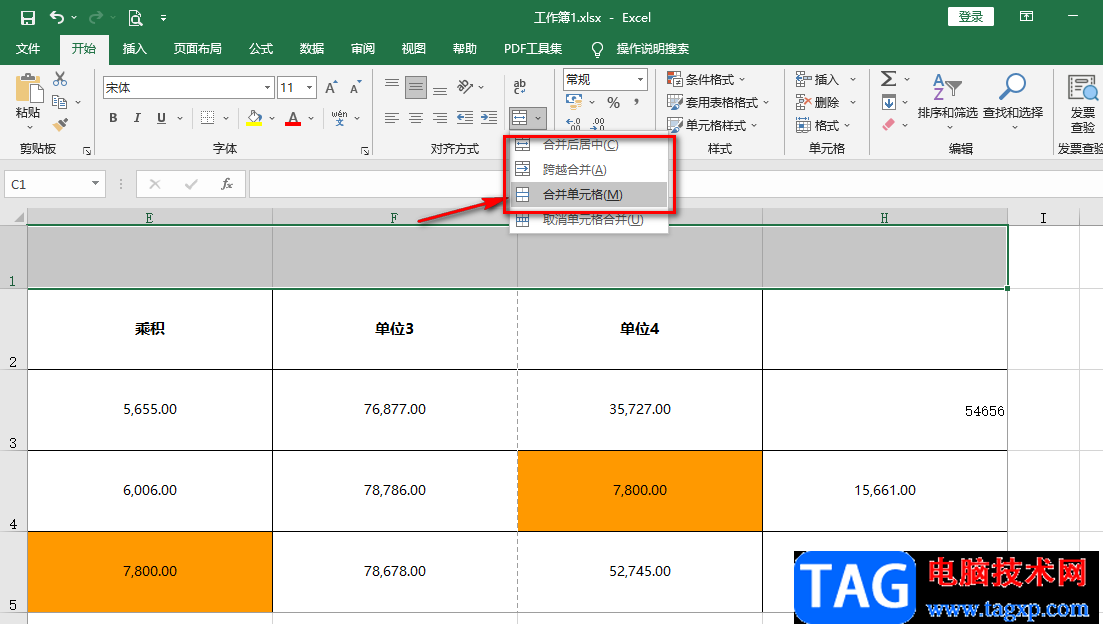Center text horizontally

click(416, 117)
